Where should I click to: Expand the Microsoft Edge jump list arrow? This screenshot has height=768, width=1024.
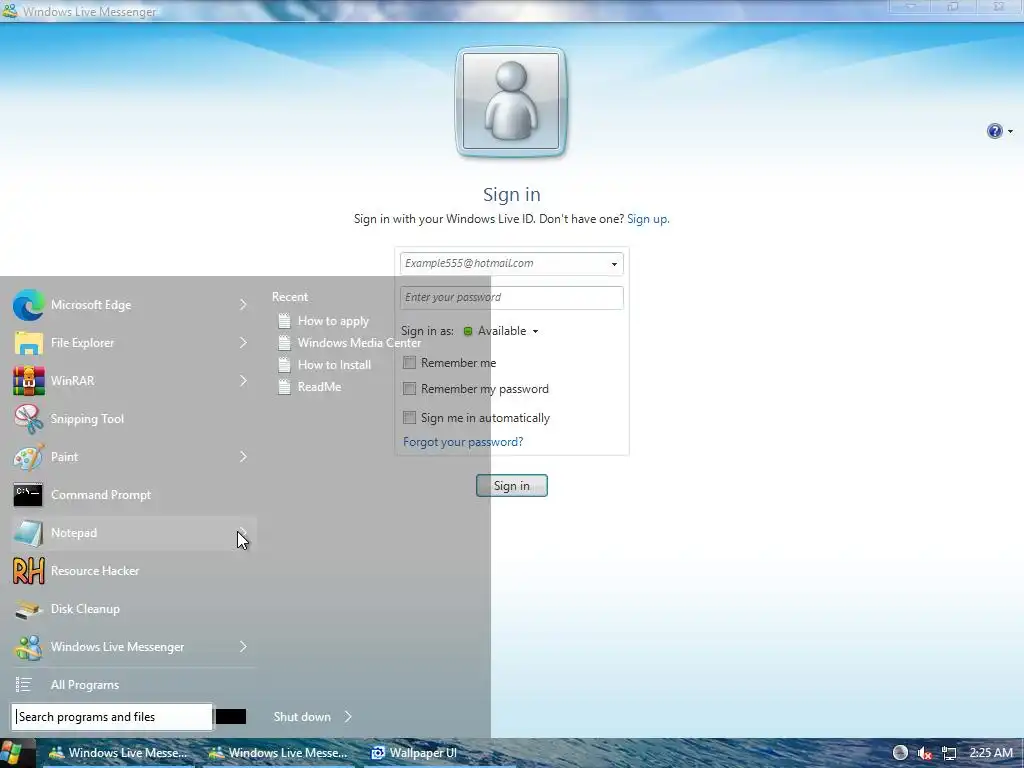pos(243,305)
